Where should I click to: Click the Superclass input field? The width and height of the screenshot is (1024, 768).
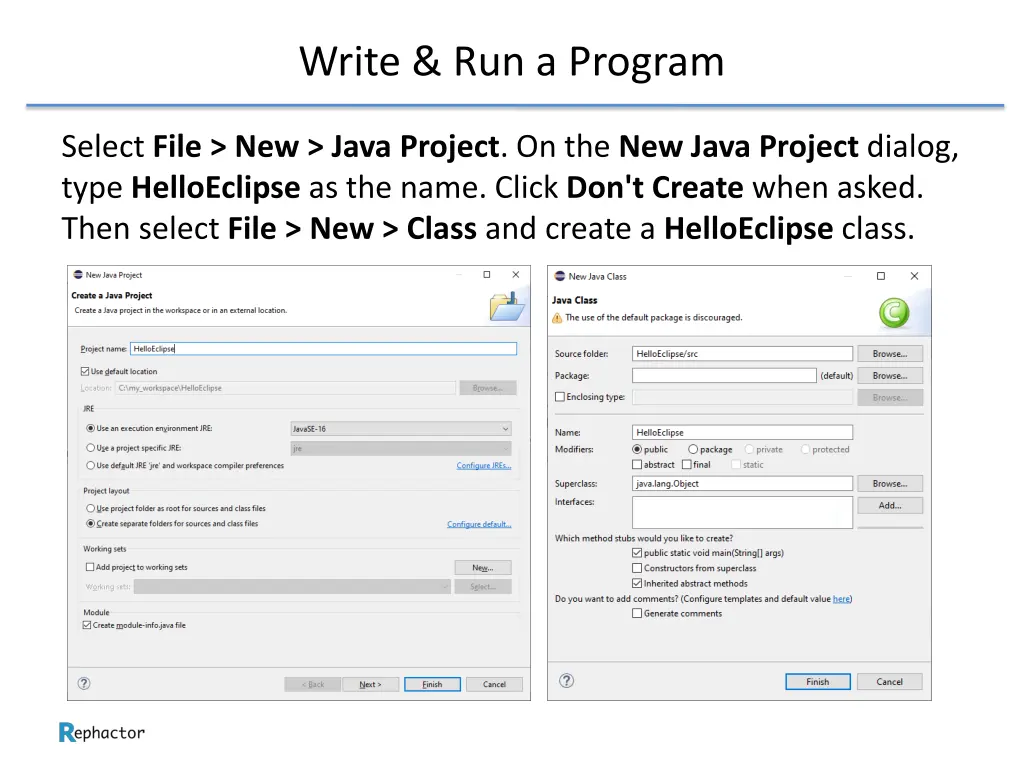tap(742, 484)
